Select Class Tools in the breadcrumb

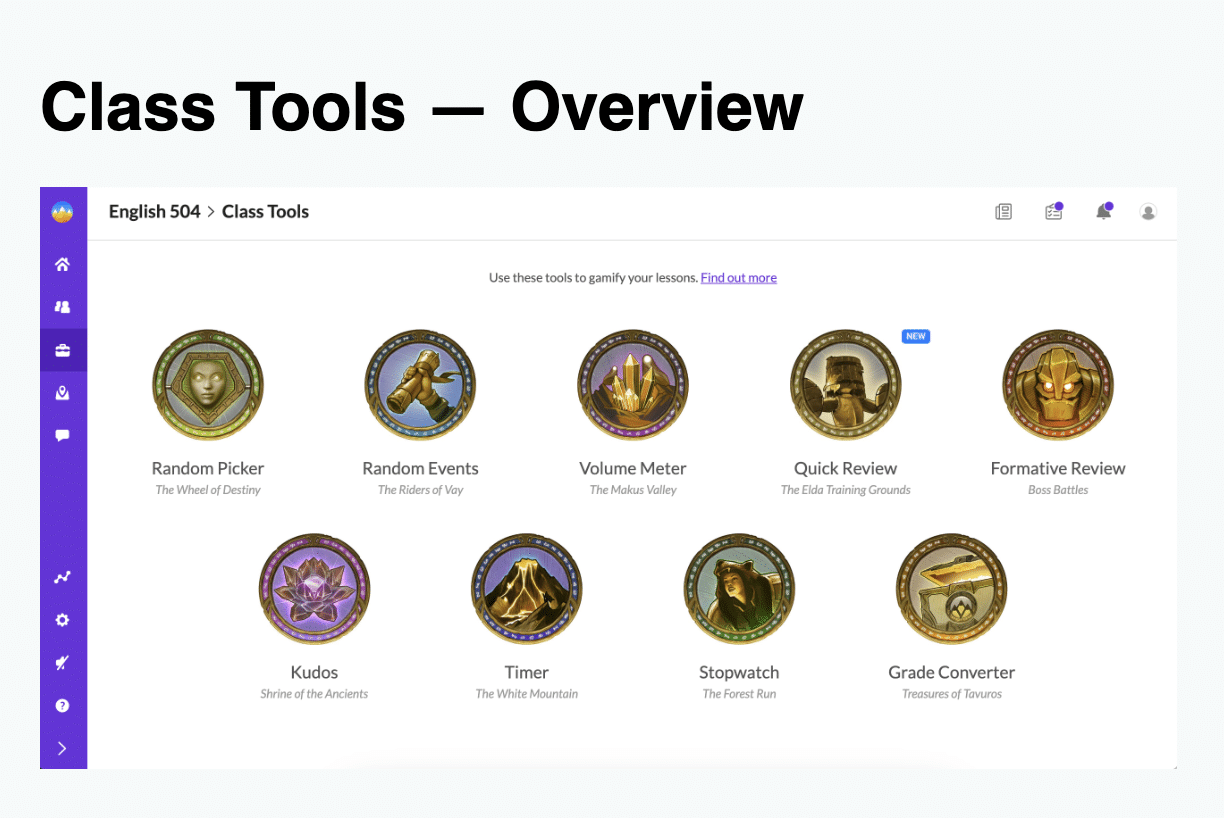[x=265, y=211]
